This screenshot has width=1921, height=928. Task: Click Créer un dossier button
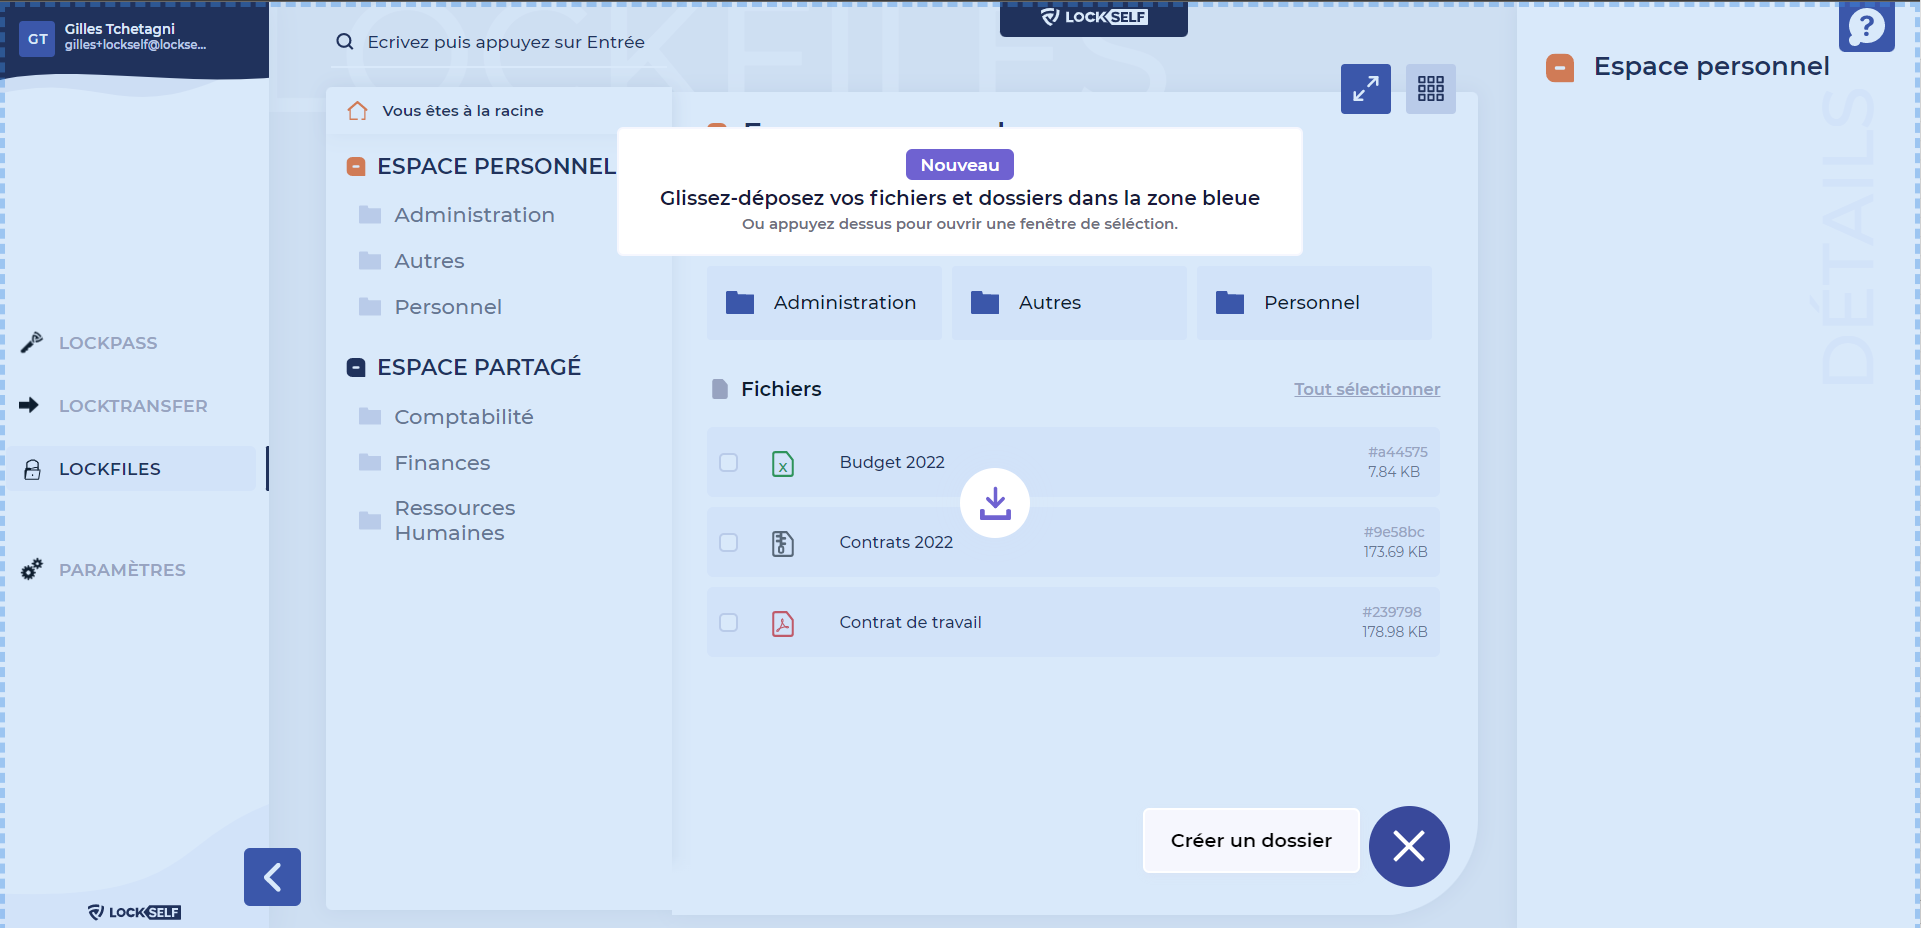pos(1250,841)
